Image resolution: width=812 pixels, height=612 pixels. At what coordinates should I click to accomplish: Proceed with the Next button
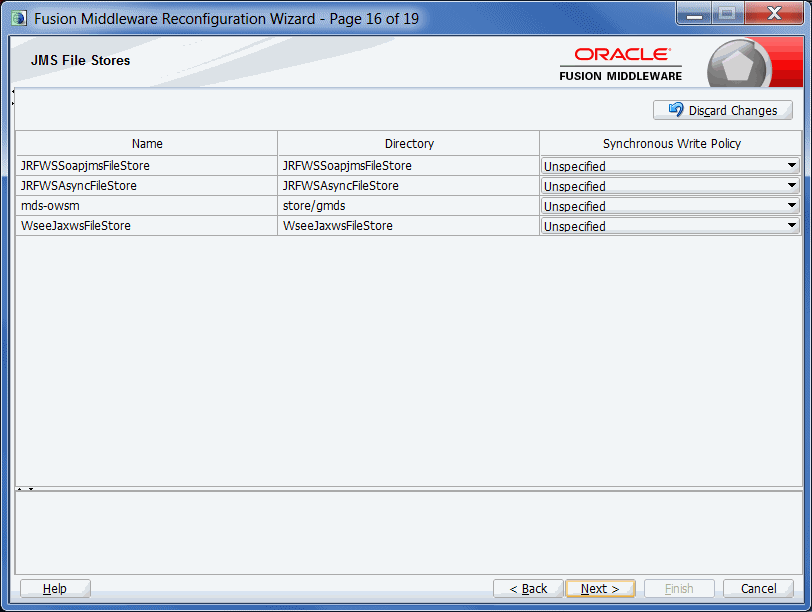click(x=600, y=589)
